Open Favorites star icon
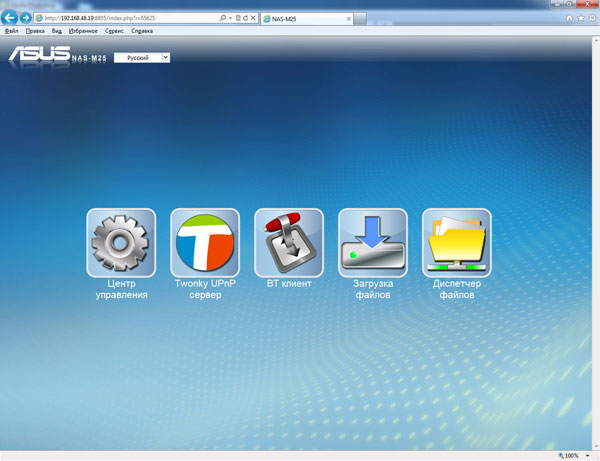This screenshot has height=461, width=600. 581,18
